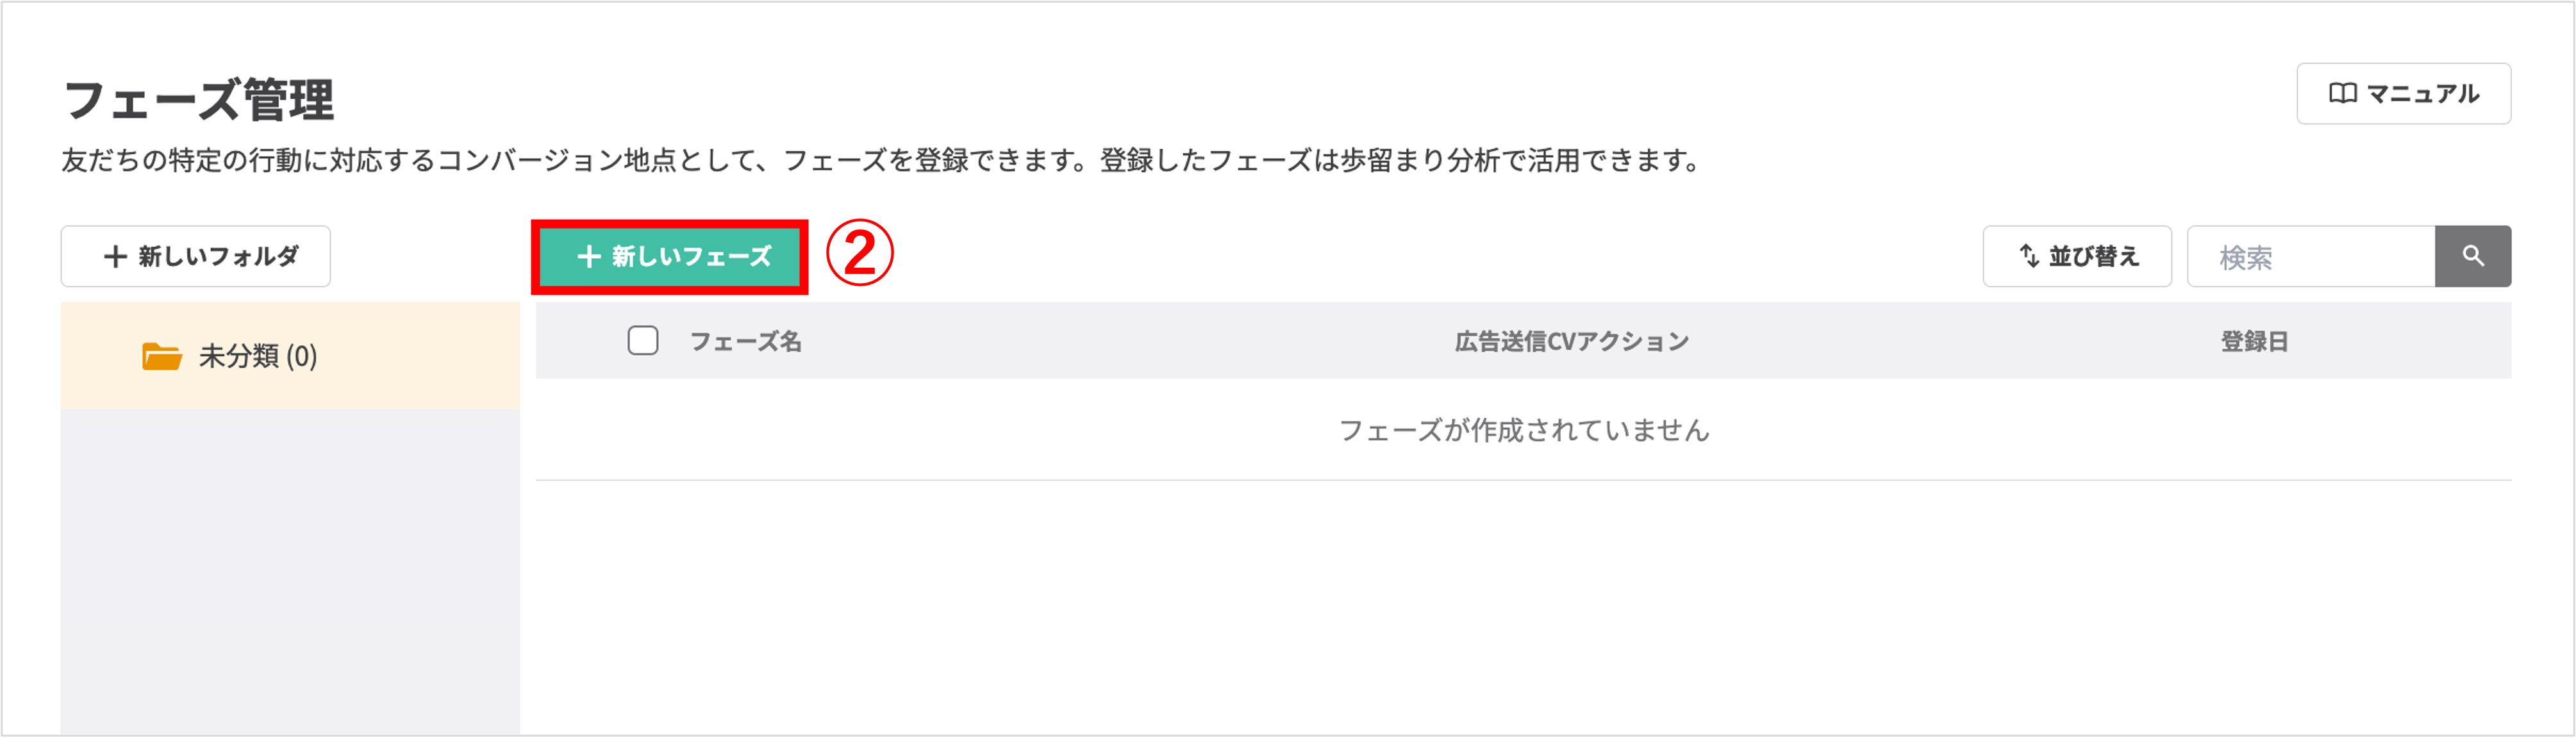The height and width of the screenshot is (740, 2576).
Task: Toggle the select-all checkbox in table header
Action: point(643,341)
